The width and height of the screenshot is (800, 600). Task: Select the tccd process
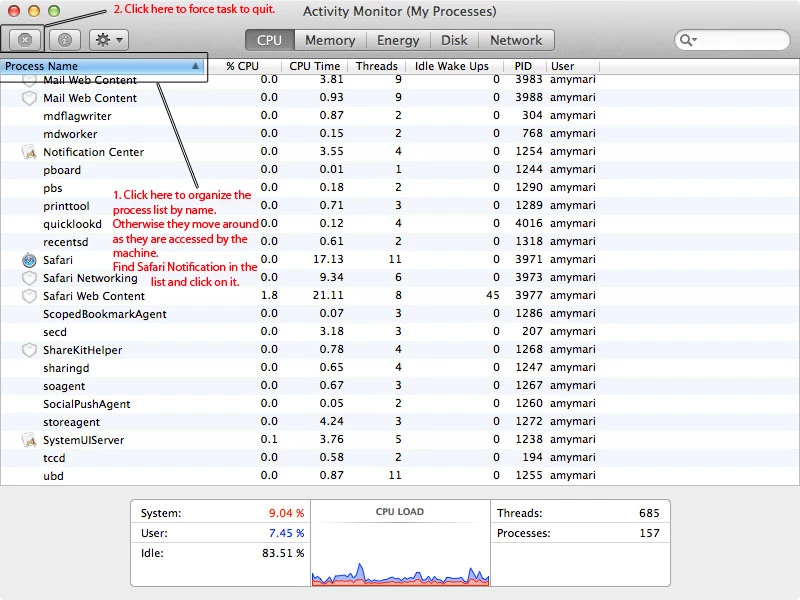click(x=400, y=458)
